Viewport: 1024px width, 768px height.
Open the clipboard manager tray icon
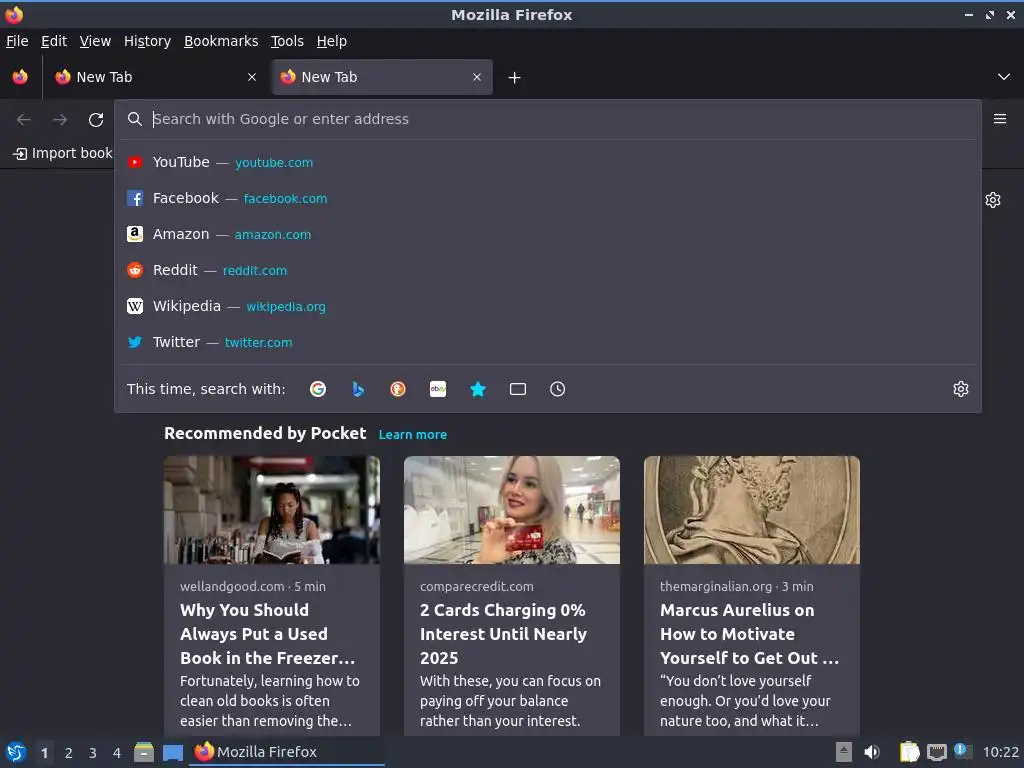point(909,752)
